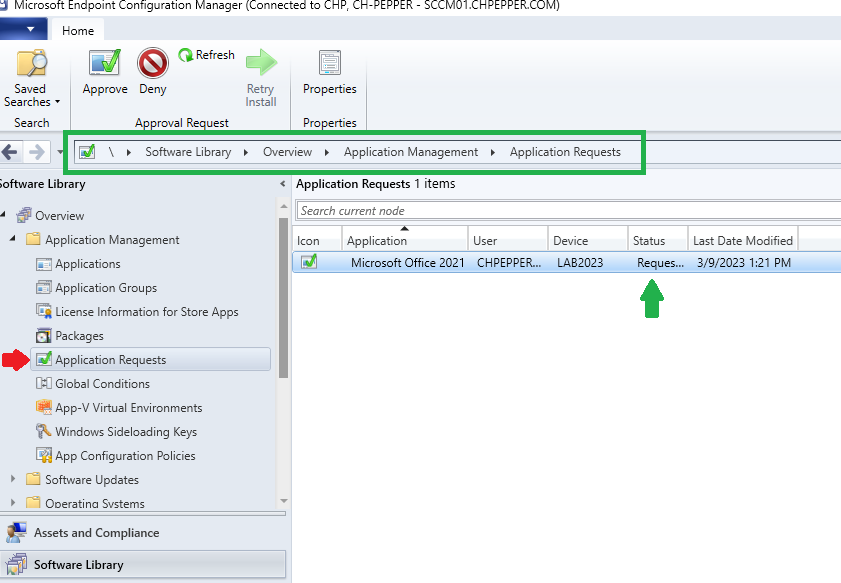Select the Windows Sideloading Keys tree item
The image size is (841, 583).
(x=126, y=432)
